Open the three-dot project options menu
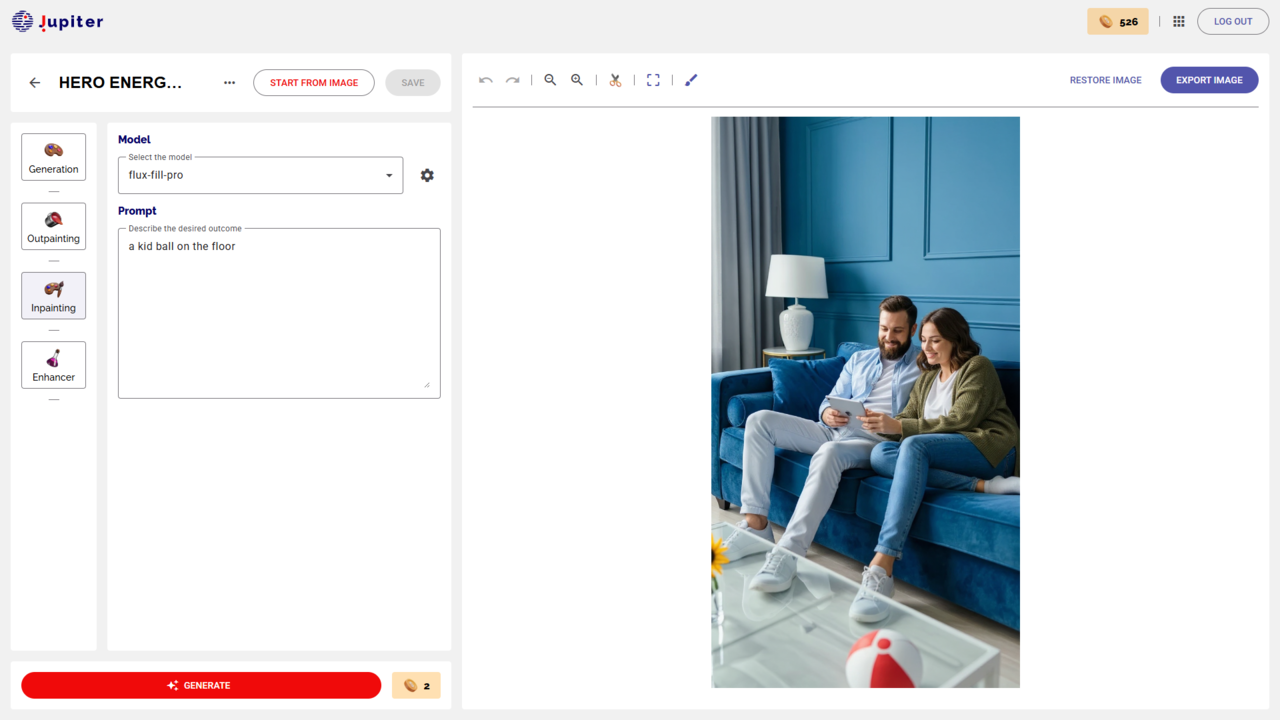 (230, 83)
